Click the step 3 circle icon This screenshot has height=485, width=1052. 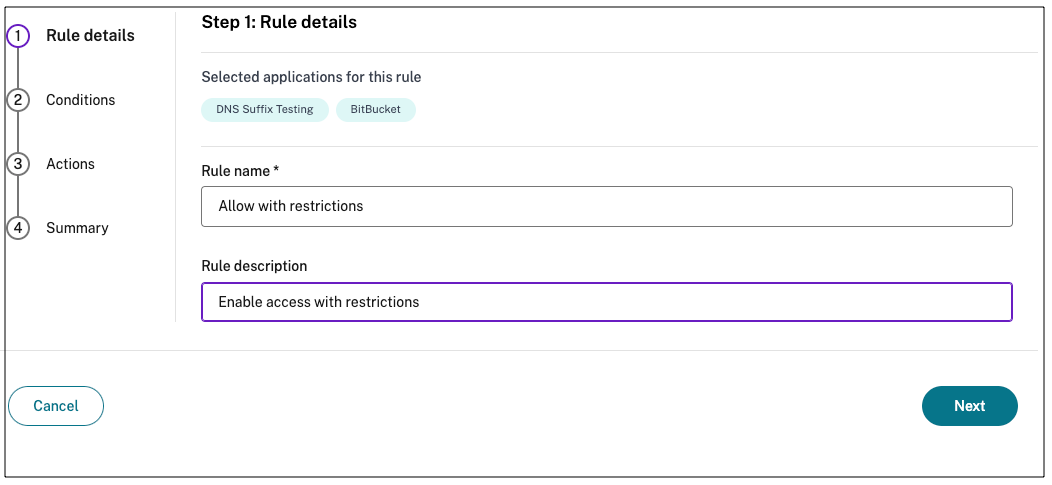tap(18, 164)
